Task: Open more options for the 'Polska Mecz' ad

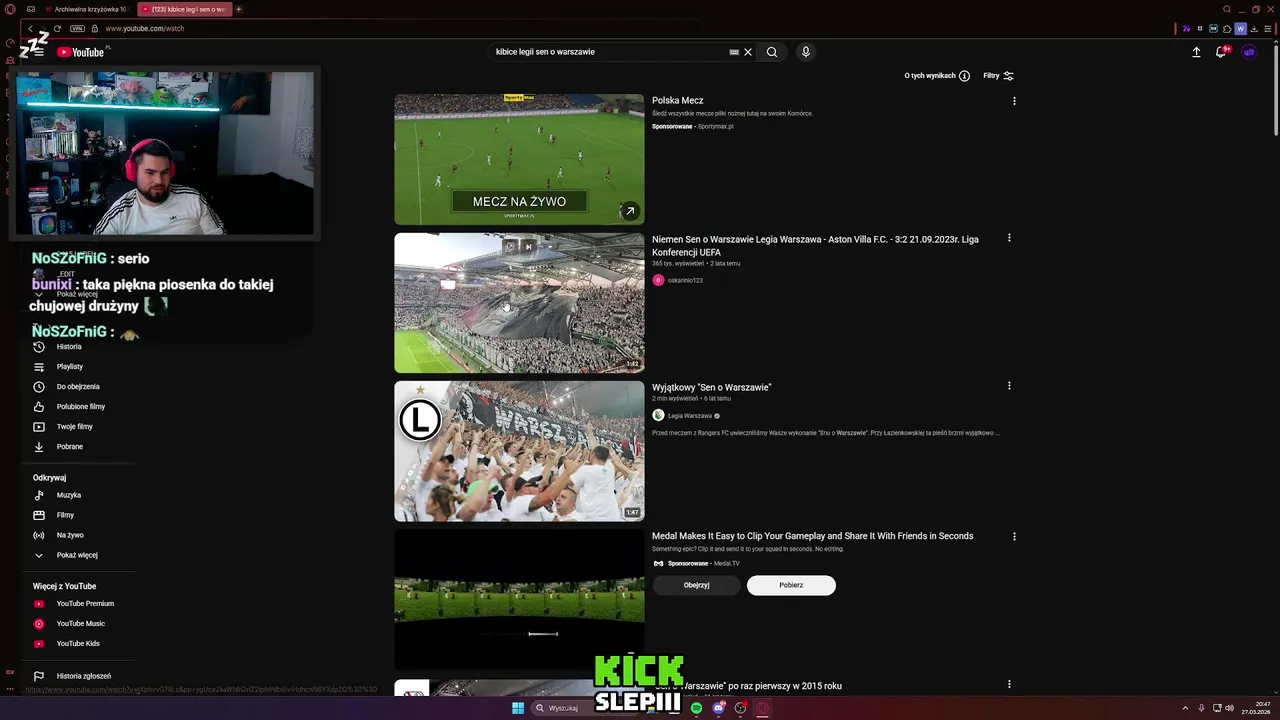Action: click(1014, 101)
